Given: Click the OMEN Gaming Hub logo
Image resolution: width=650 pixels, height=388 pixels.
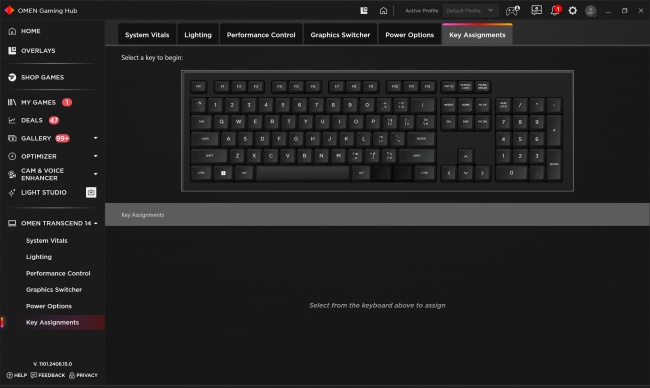Looking at the screenshot, I should tap(9, 10).
